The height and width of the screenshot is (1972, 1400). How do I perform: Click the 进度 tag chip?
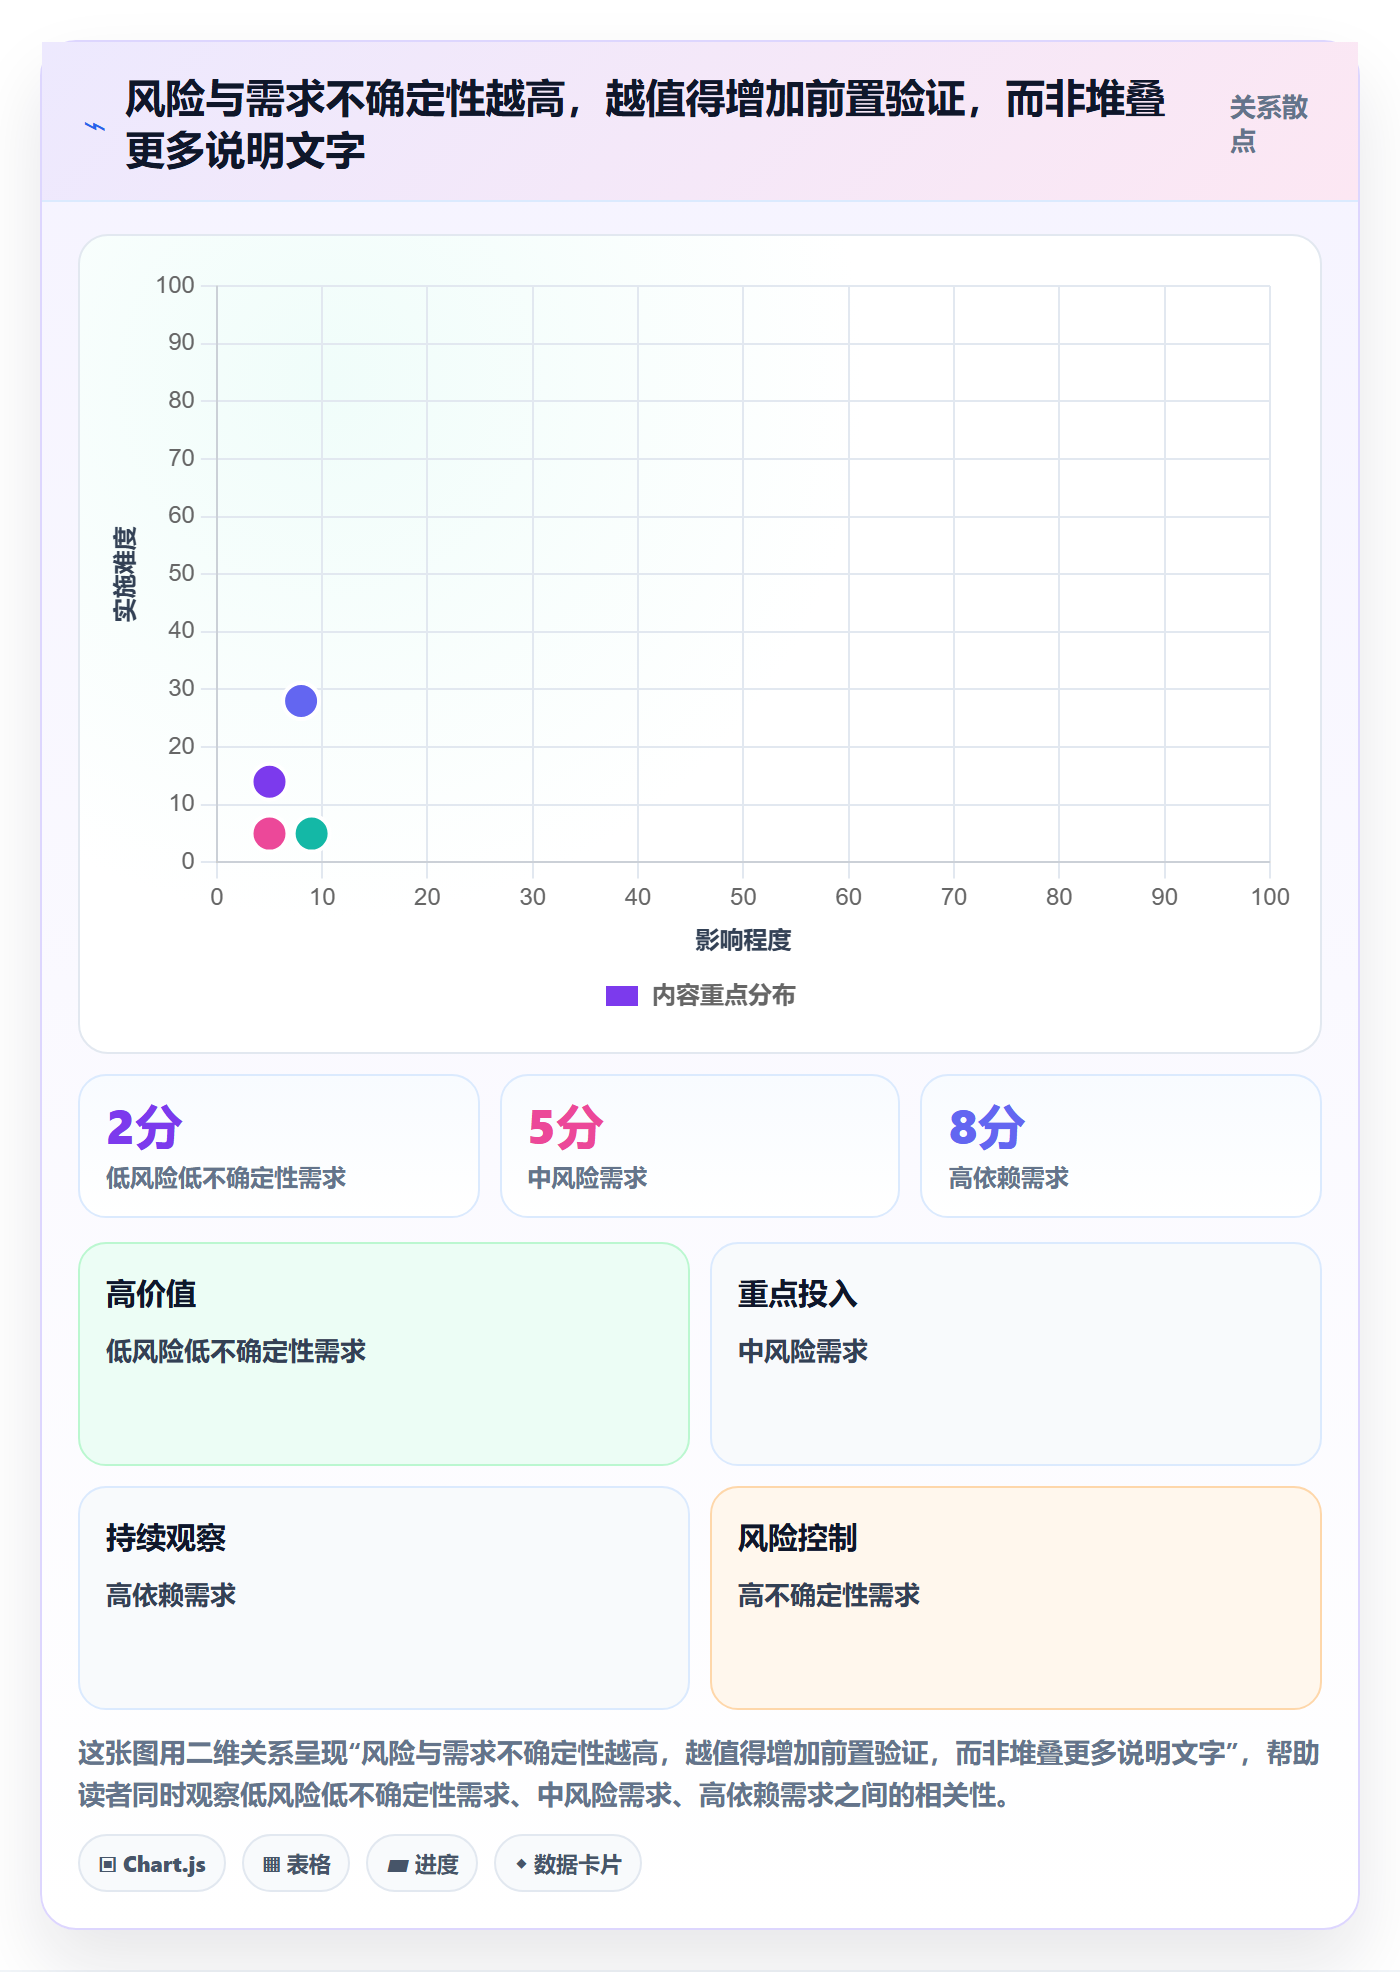(422, 1864)
